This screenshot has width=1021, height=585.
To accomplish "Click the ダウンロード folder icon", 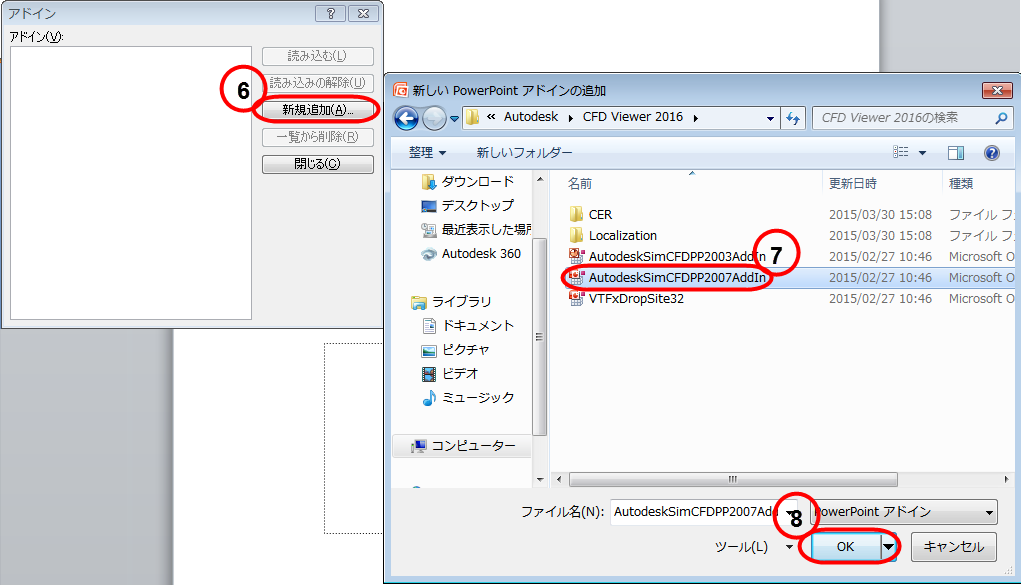I will 428,181.
